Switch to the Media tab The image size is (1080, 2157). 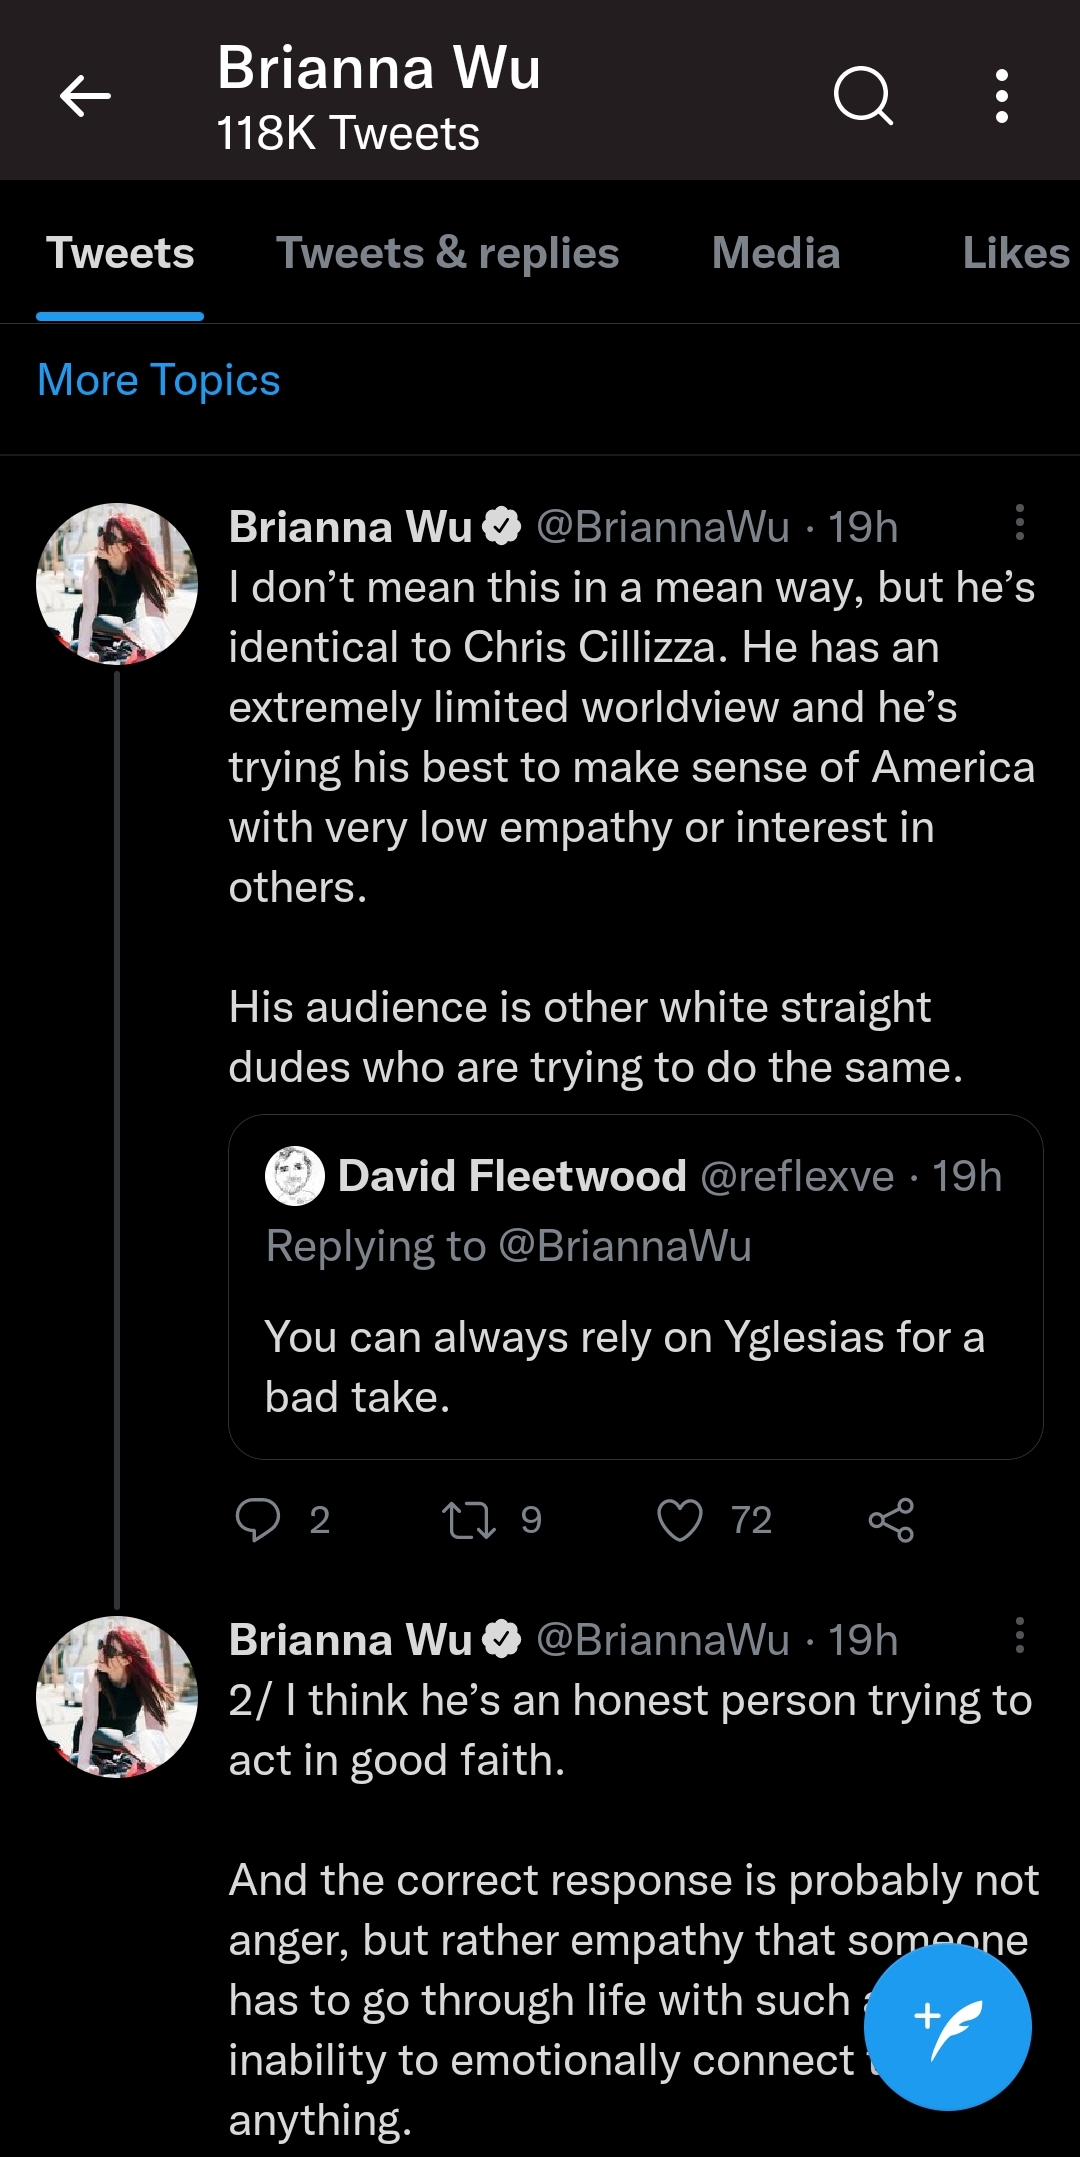click(776, 253)
